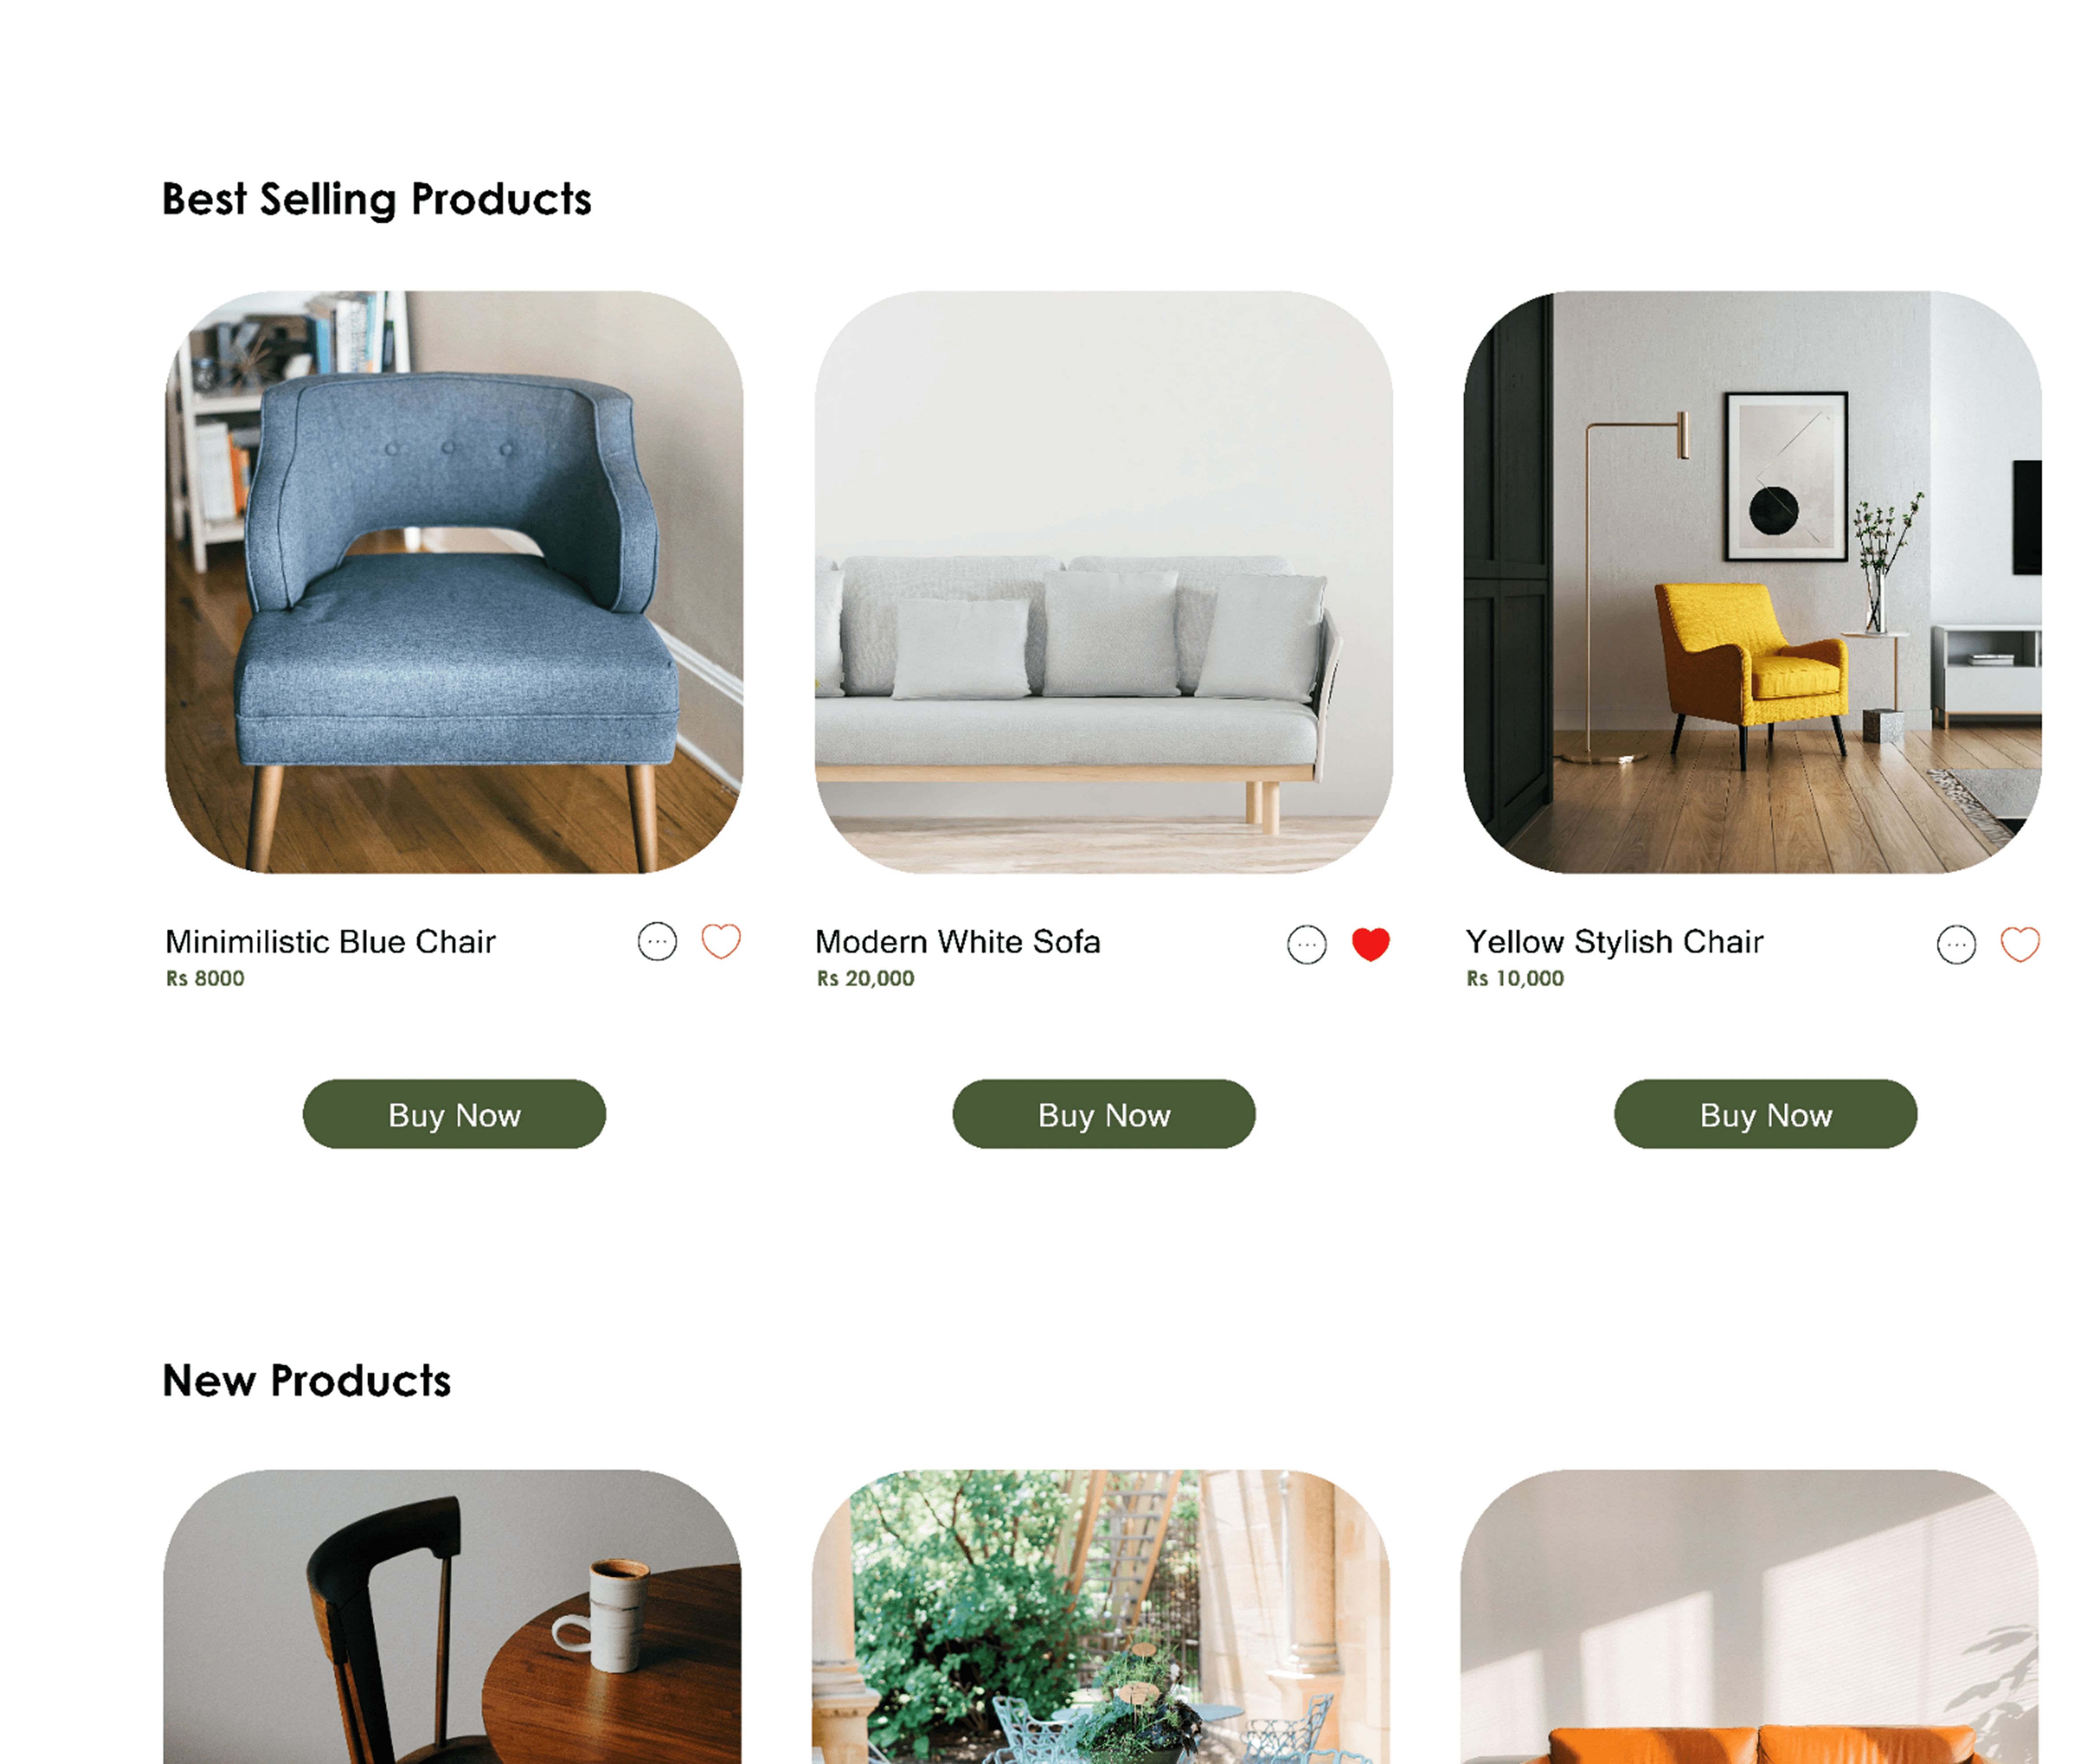Screen dimensions: 2082x1764
Task: Unlike the Modern White Sofa red heart
Action: [x=1370, y=944]
